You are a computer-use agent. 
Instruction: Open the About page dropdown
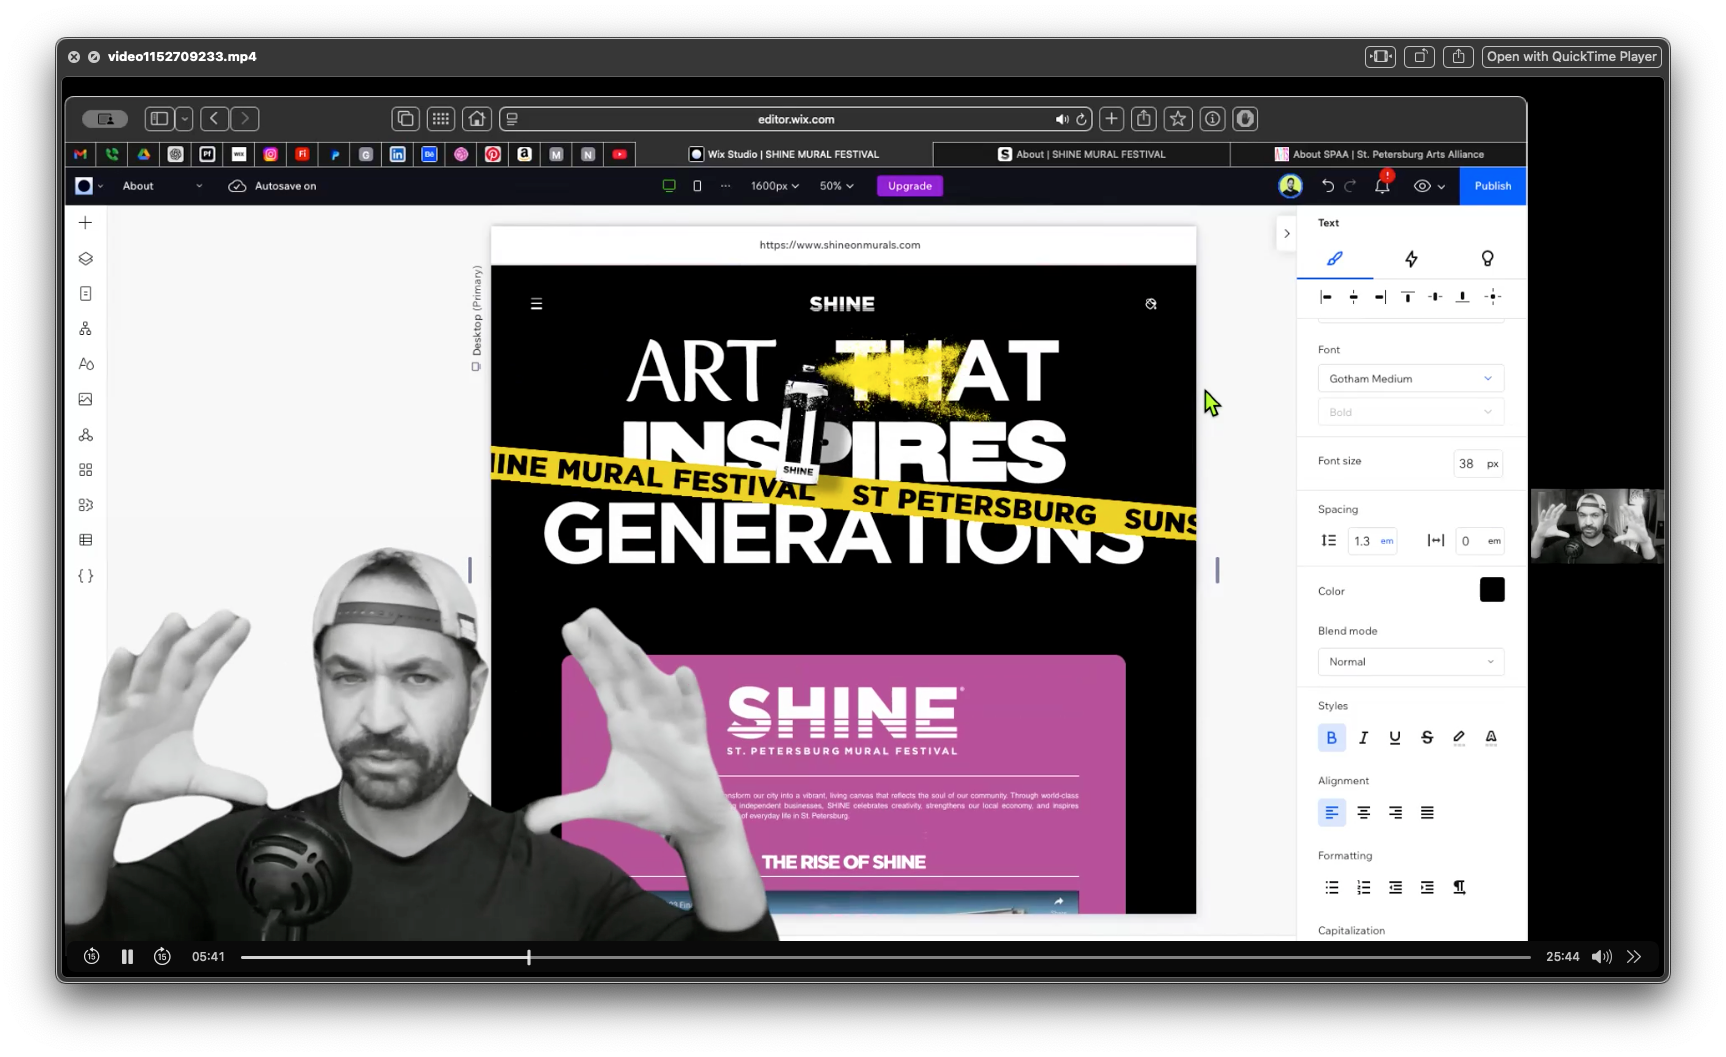click(x=162, y=186)
